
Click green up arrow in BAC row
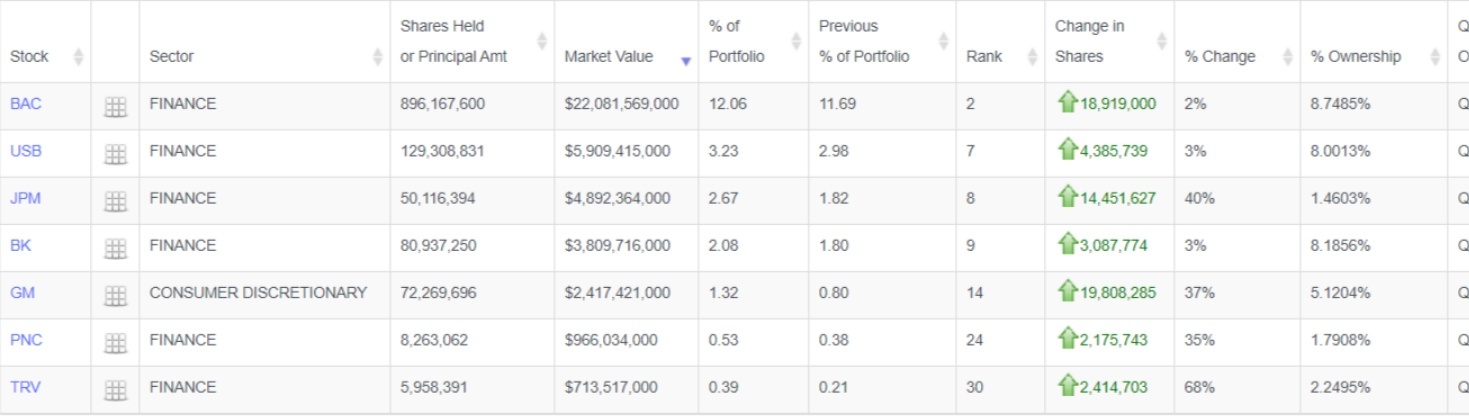coord(1068,102)
